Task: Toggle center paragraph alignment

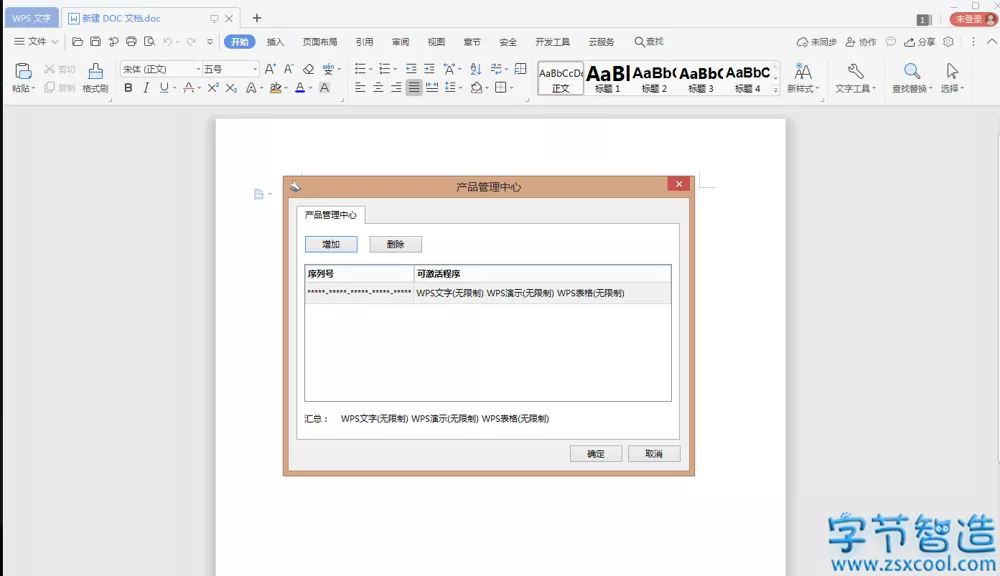Action: [x=378, y=87]
